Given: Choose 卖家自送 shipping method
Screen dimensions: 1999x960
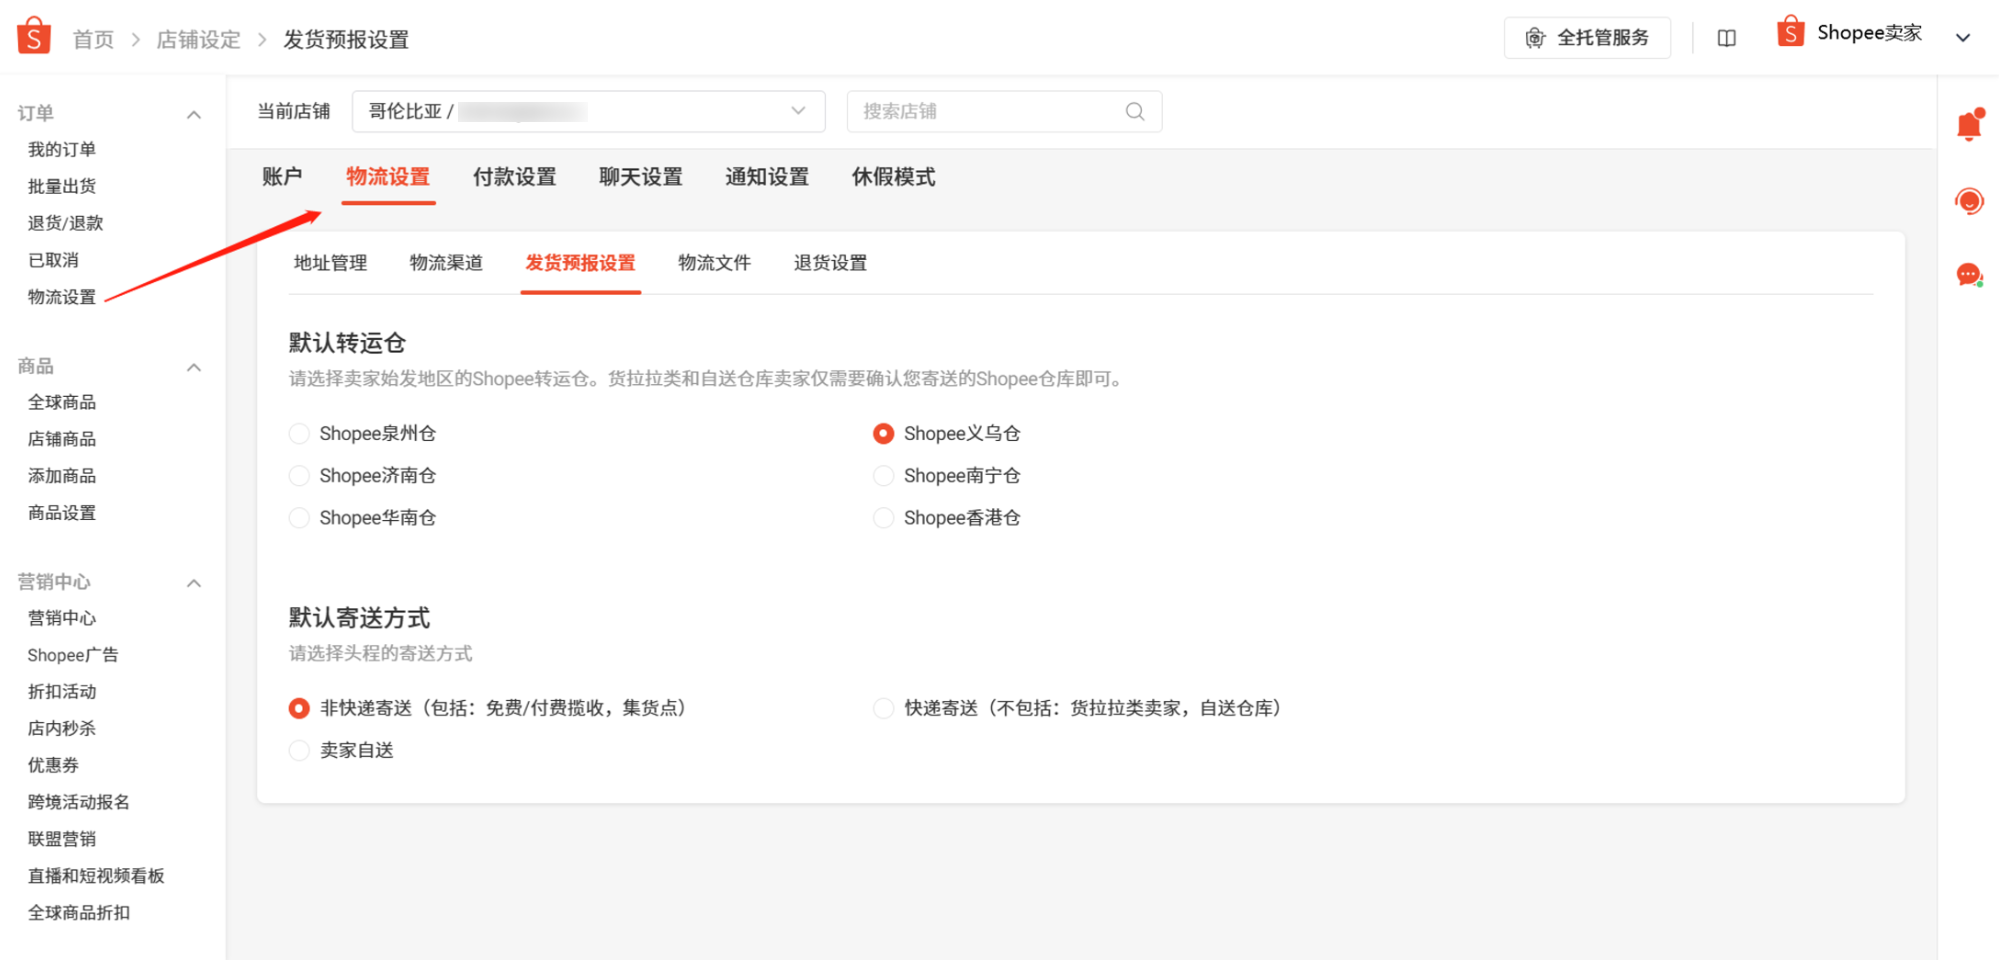Looking at the screenshot, I should [299, 751].
